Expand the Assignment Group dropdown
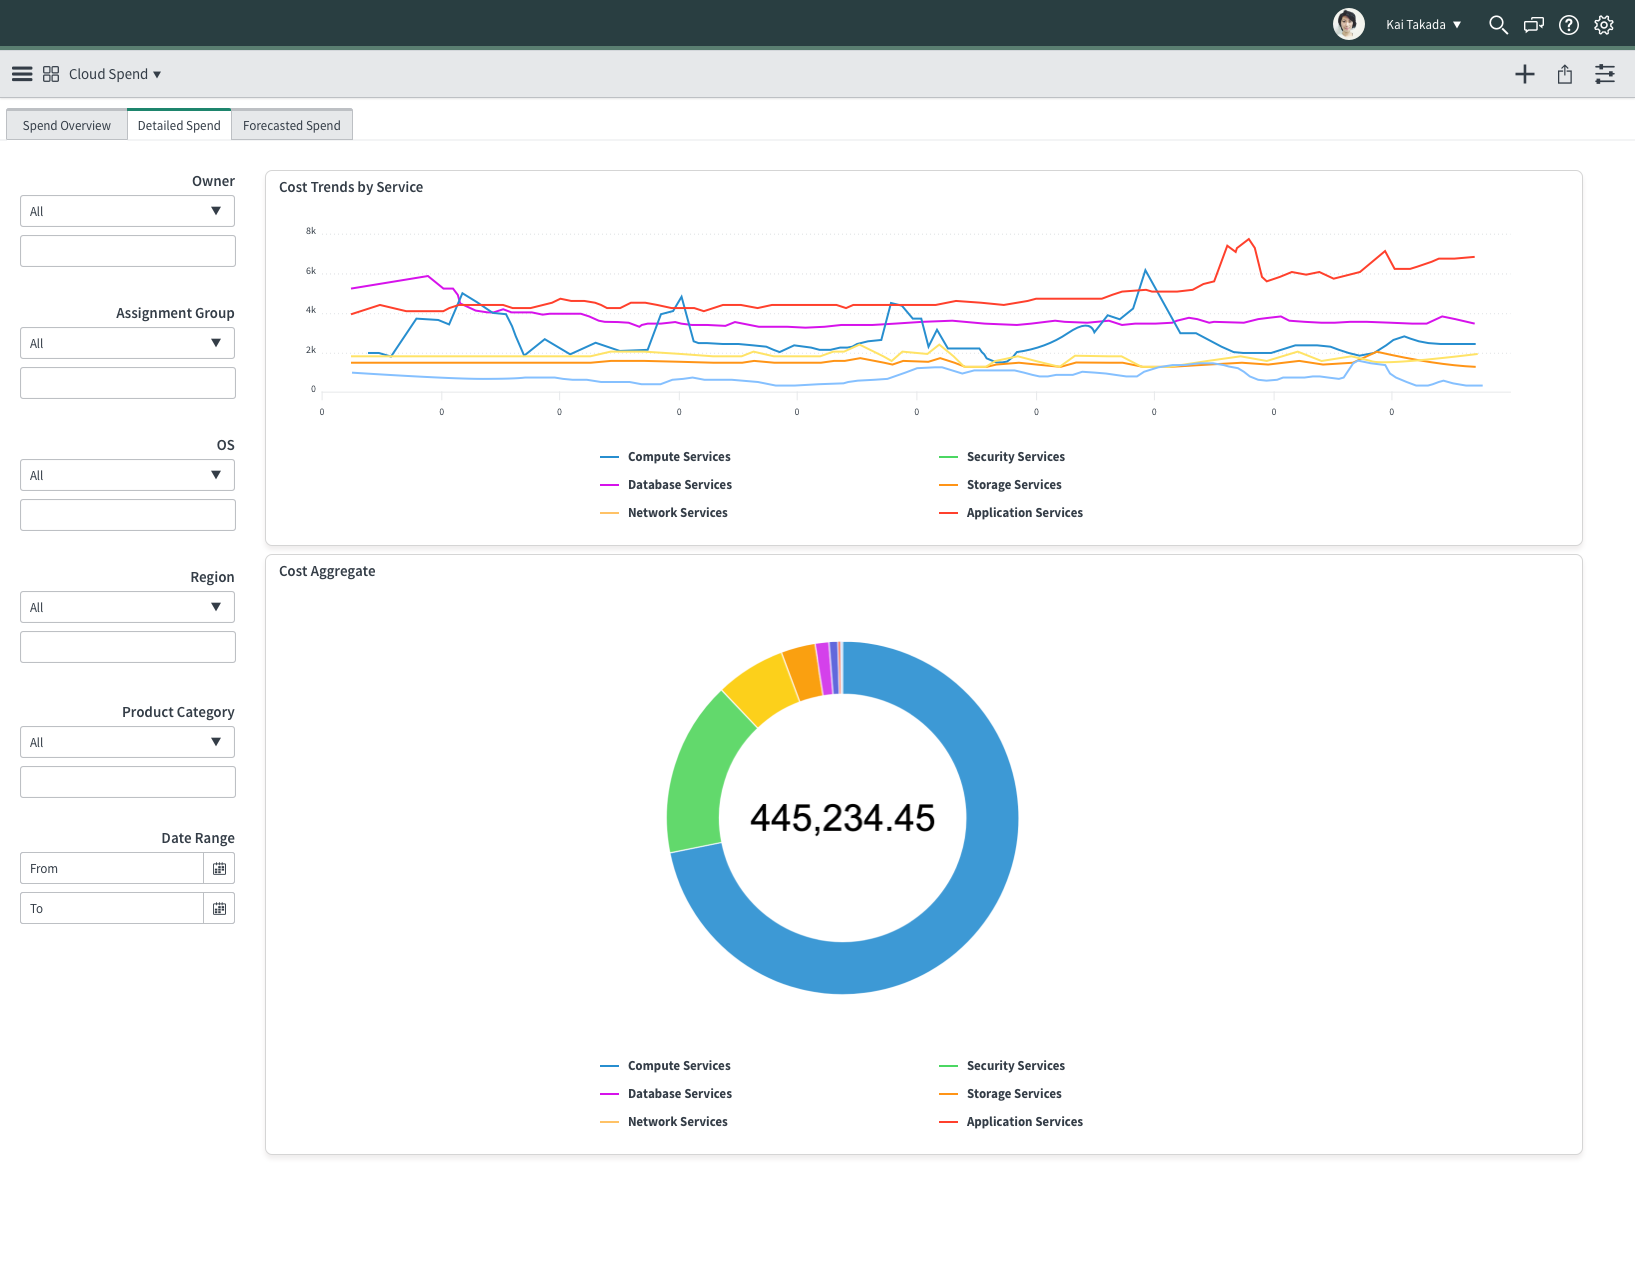Screen dimensions: 1635x1263 tap(127, 343)
